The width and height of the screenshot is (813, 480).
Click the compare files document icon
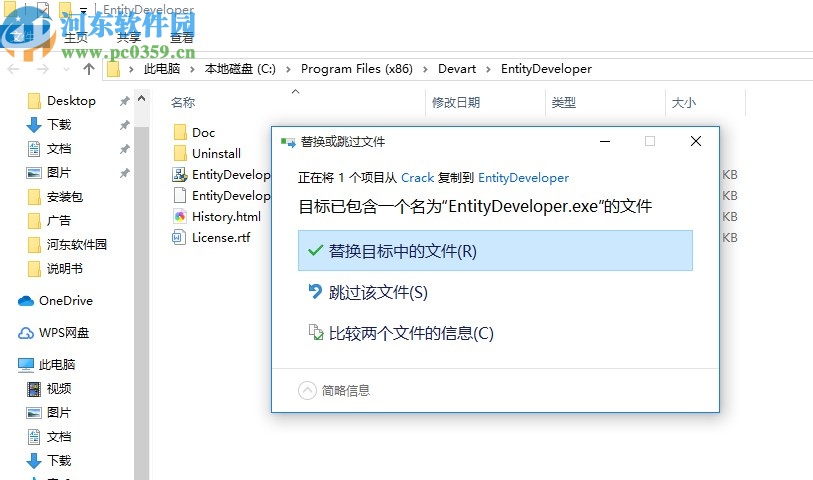point(316,332)
